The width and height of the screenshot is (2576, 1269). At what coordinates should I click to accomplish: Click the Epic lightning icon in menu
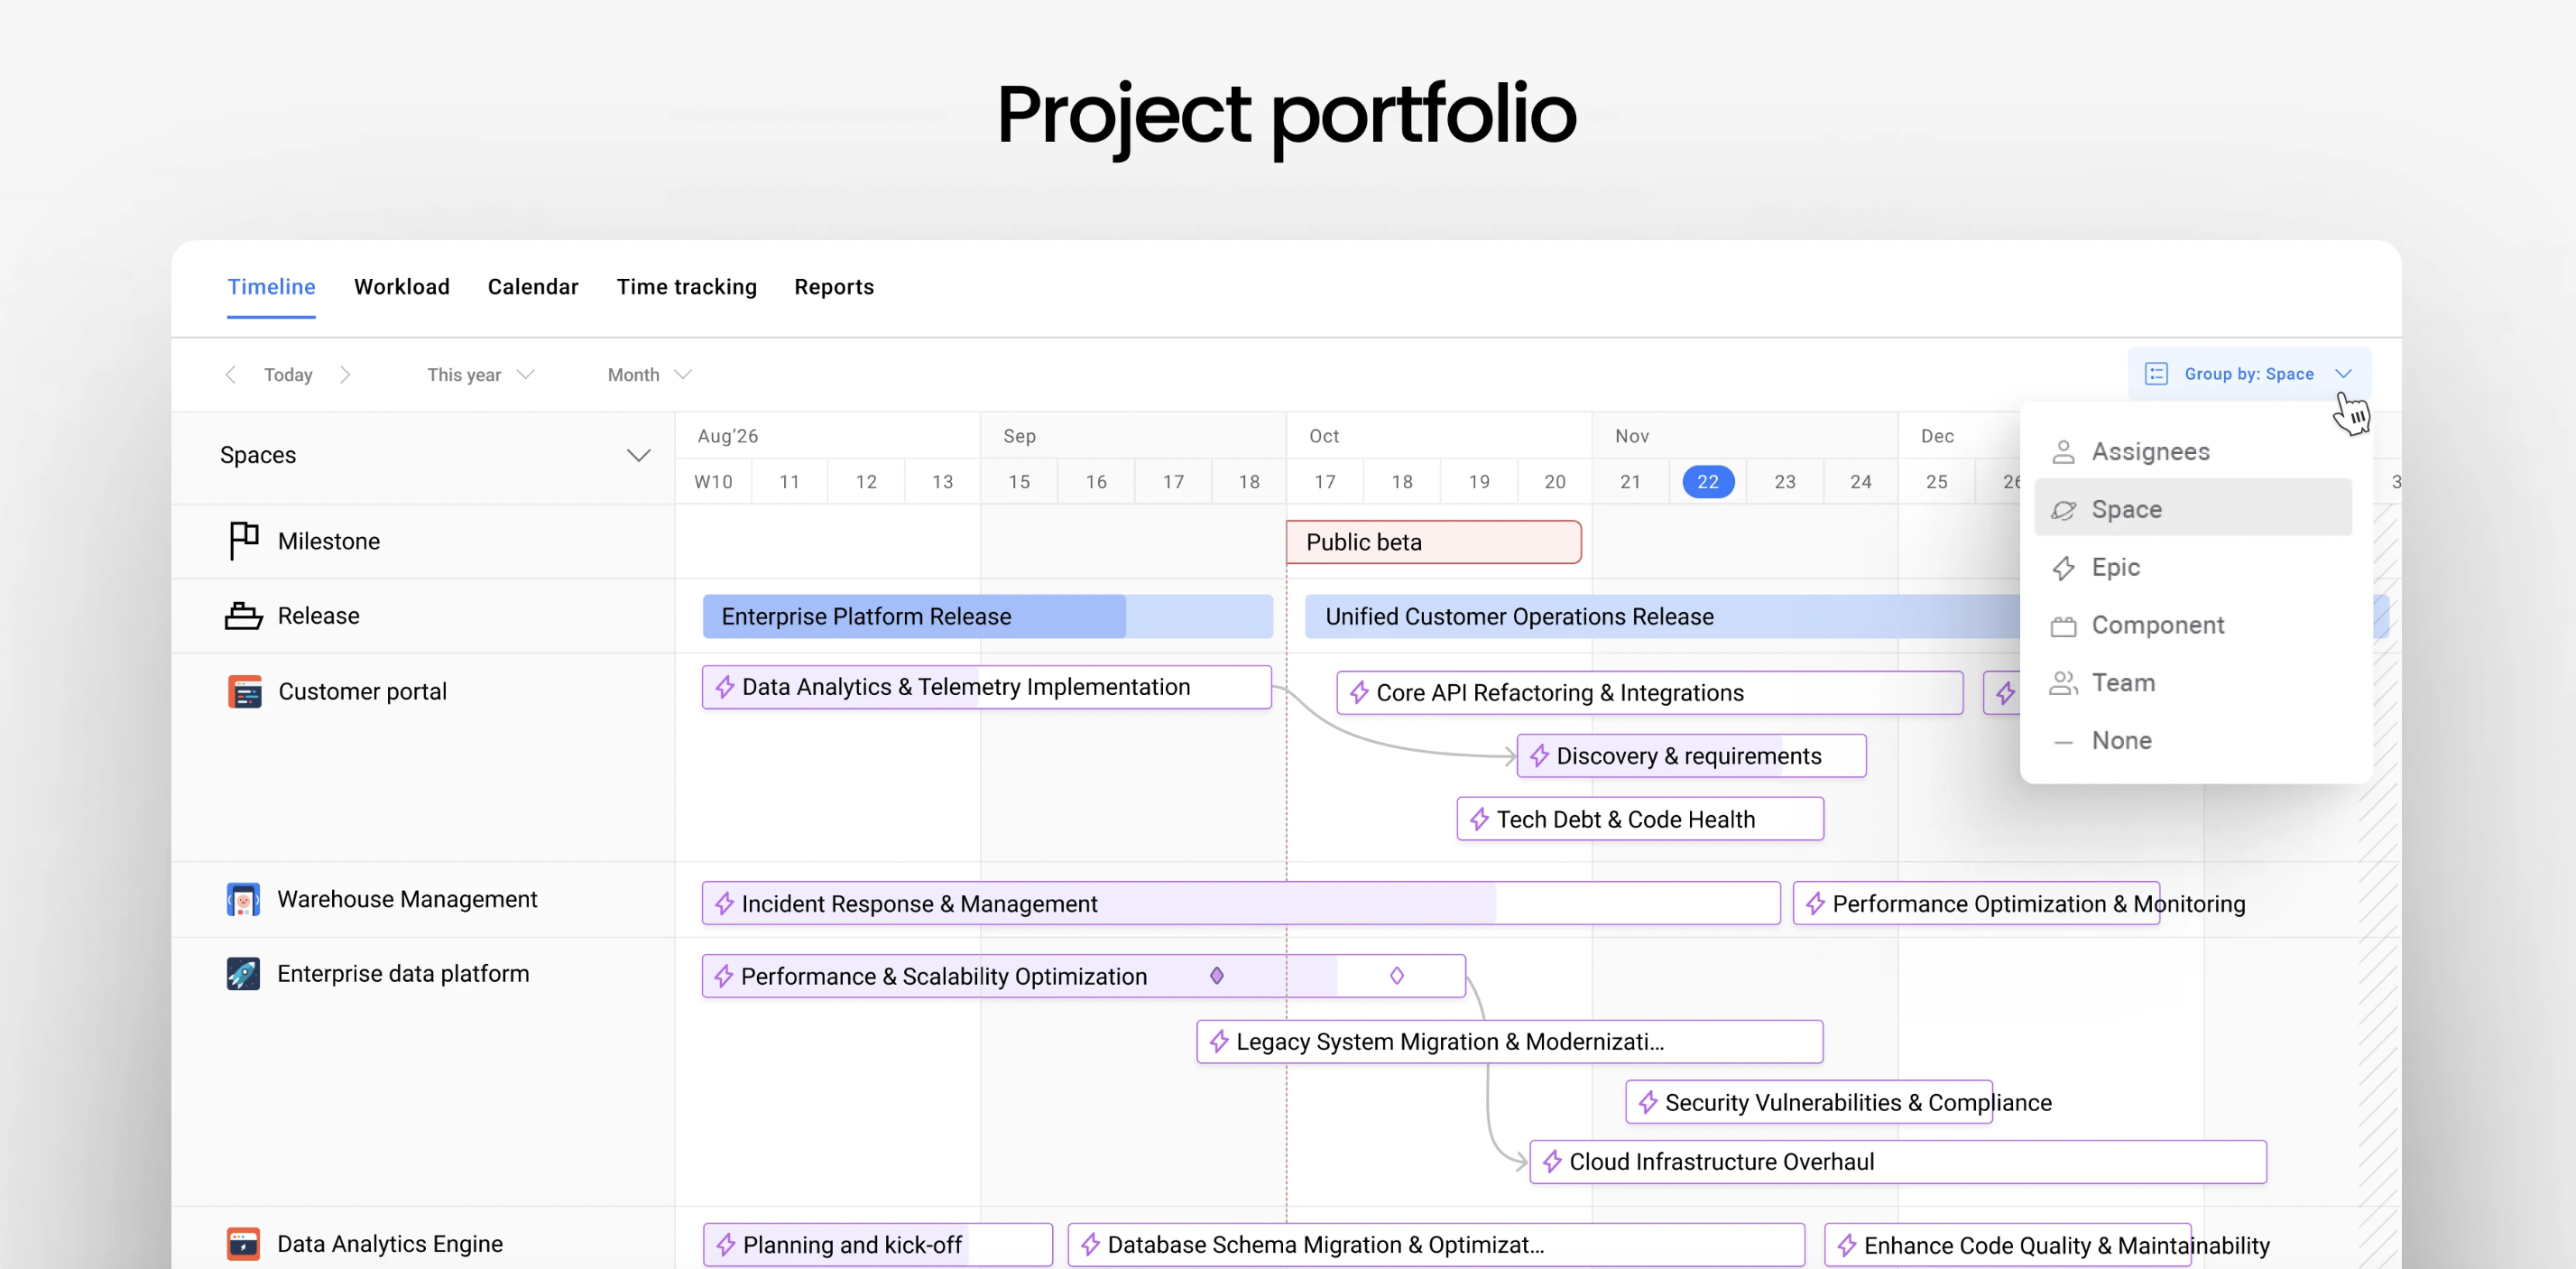[x=2063, y=568]
